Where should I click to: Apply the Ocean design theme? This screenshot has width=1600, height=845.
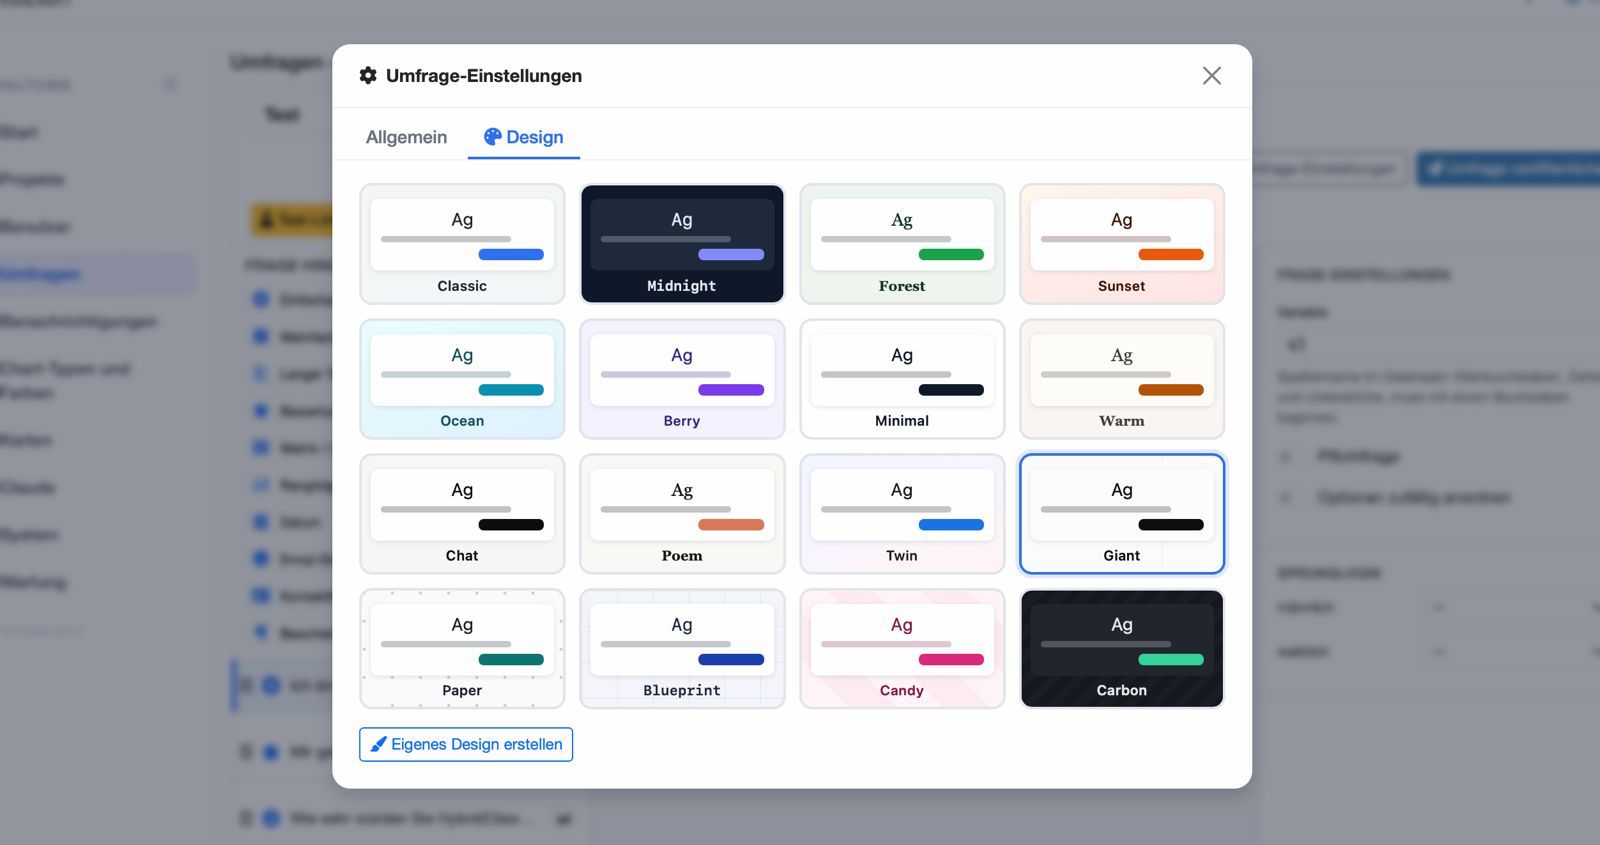462,379
